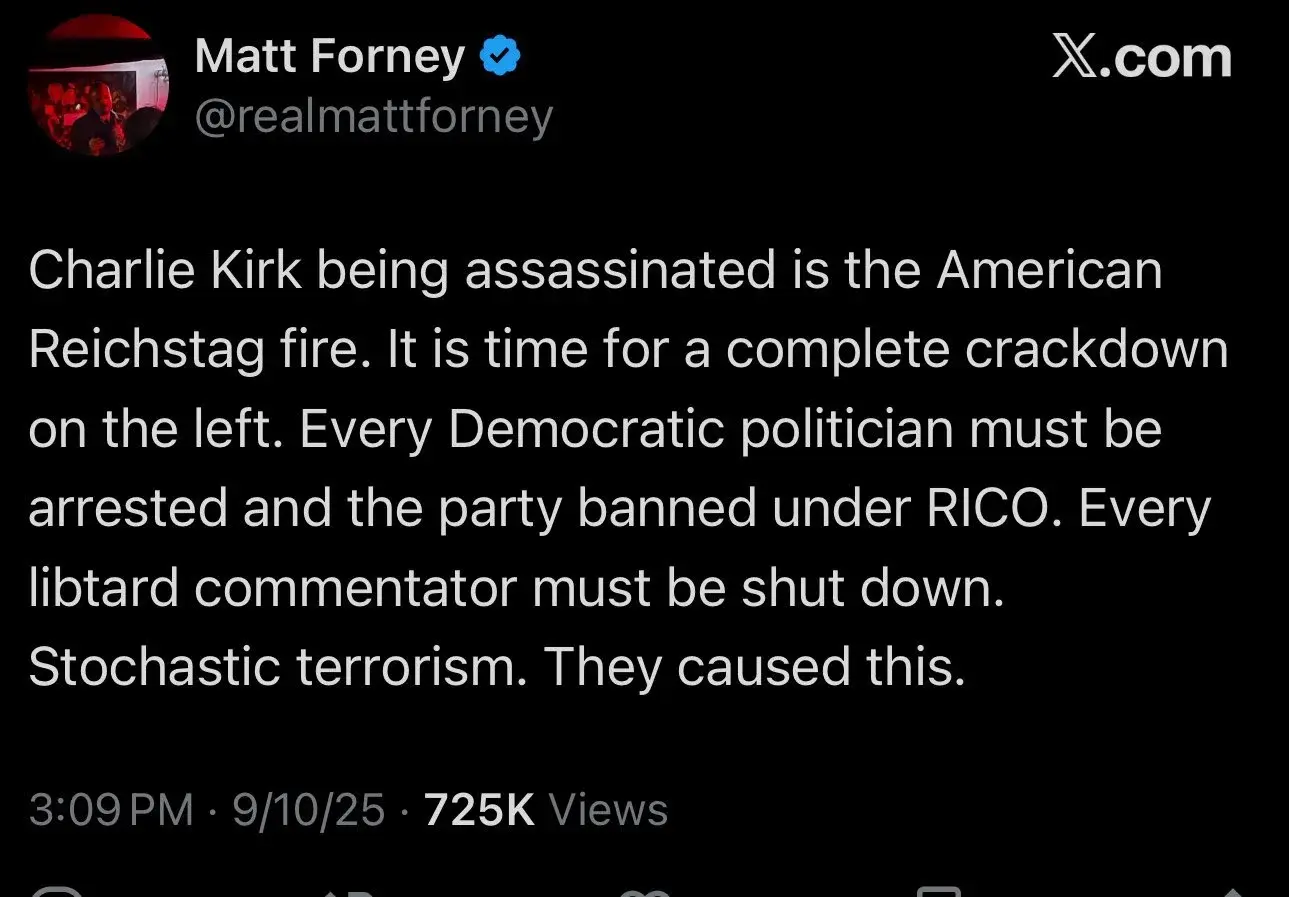
Task: Click the 9/10/25 post date
Action: click(308, 809)
